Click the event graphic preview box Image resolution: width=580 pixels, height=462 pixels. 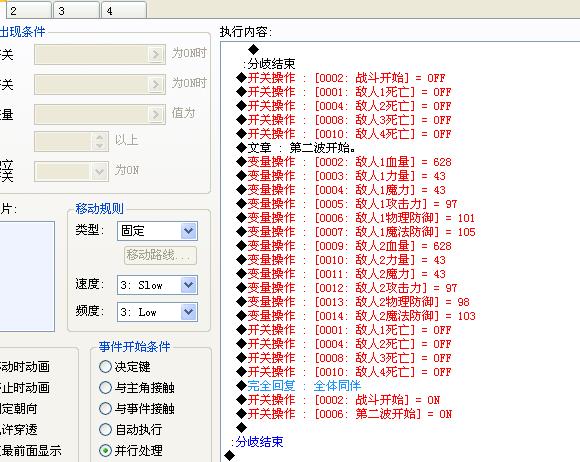(27, 276)
